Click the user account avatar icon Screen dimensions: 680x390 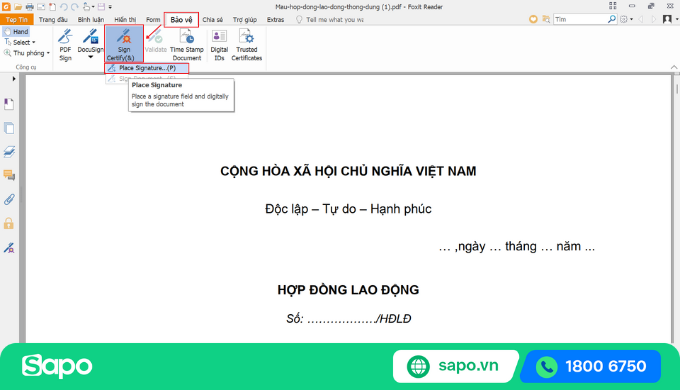pos(667,19)
